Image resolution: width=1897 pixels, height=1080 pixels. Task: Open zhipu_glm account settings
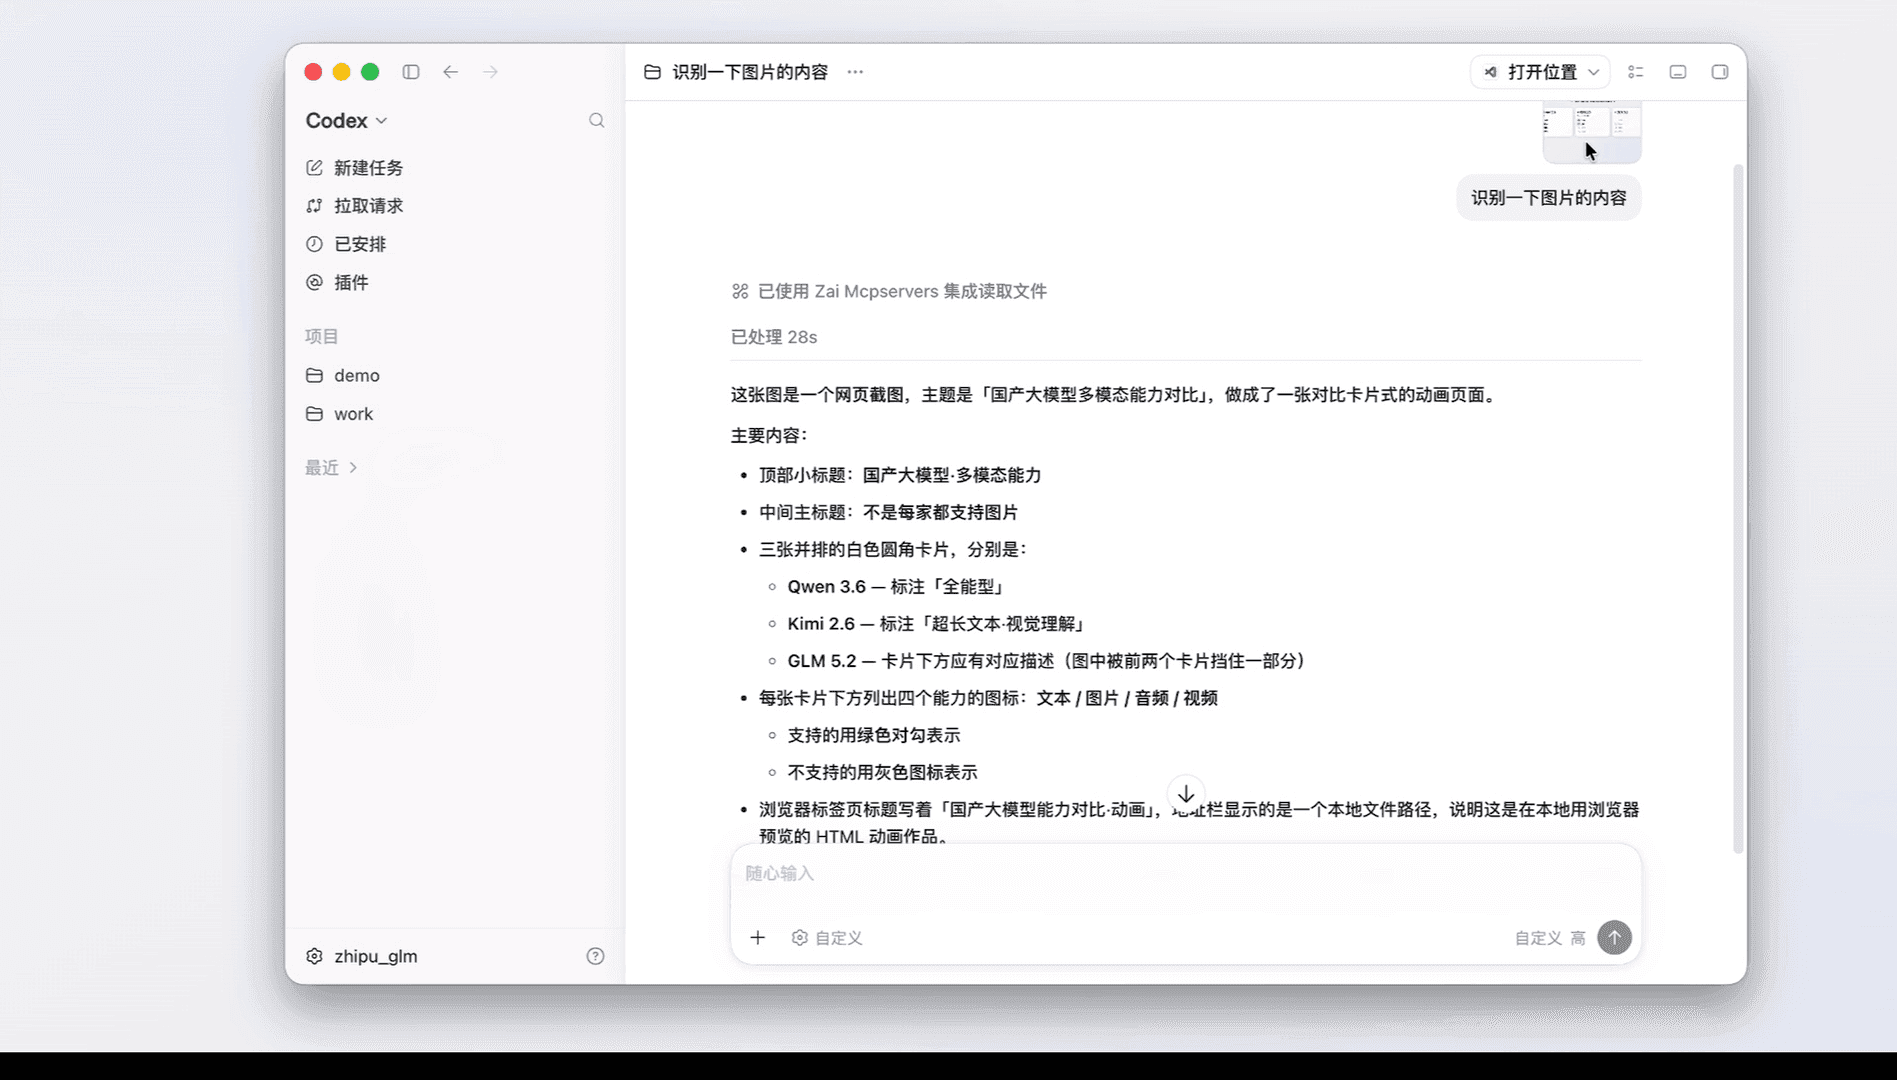click(x=362, y=956)
